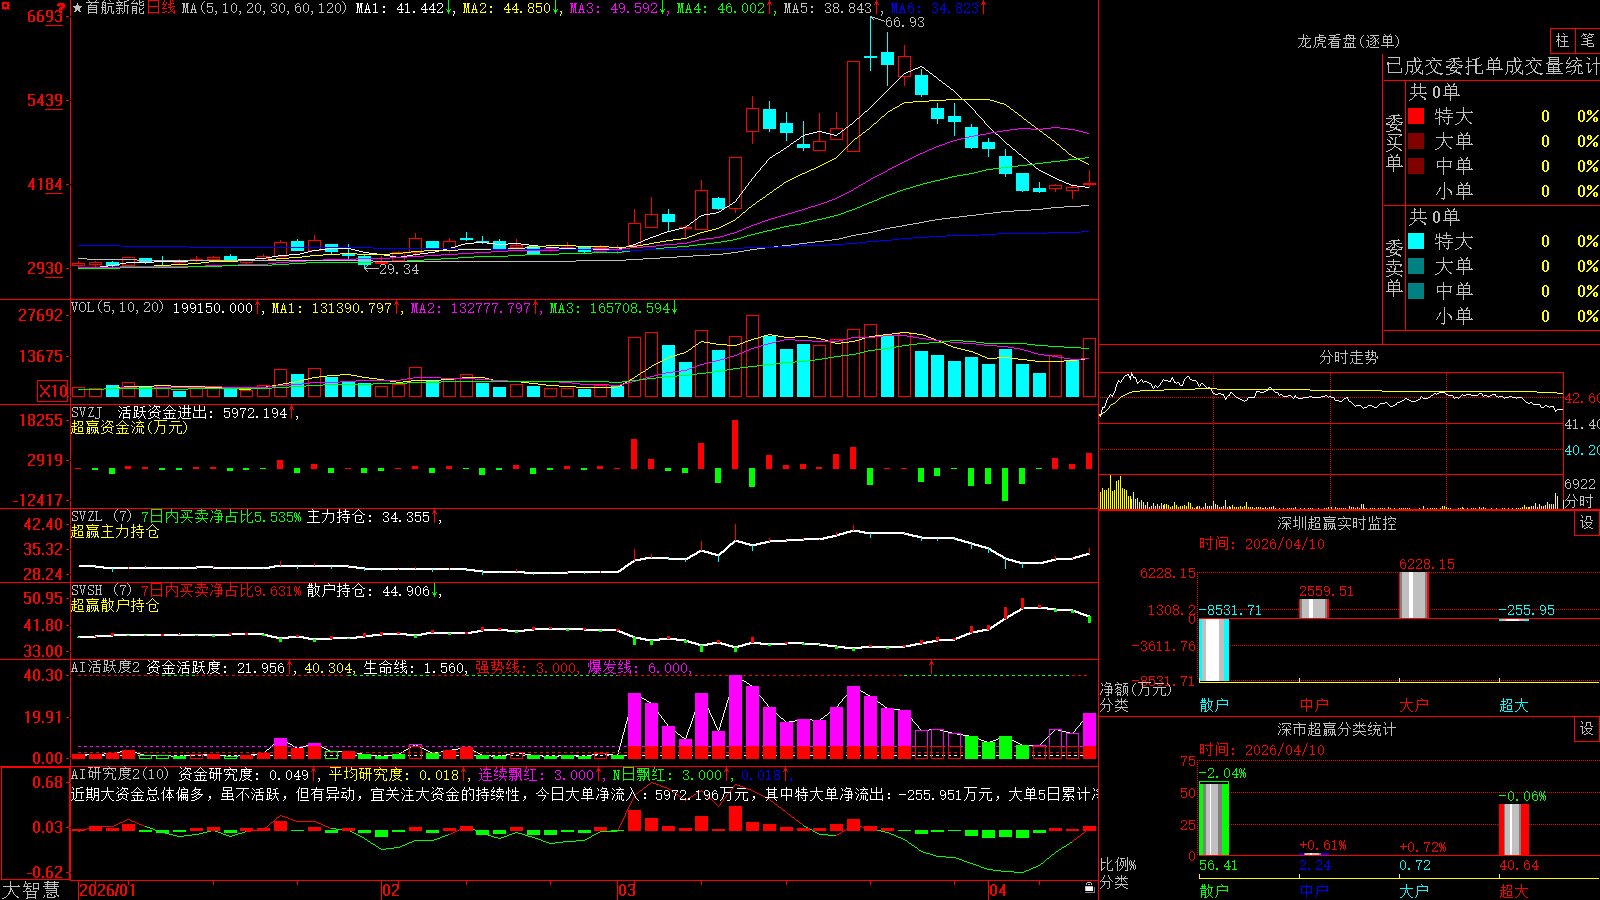The width and height of the screenshot is (1600, 900).
Task: Click the 6228.15 大户 bar
Action: [1414, 595]
